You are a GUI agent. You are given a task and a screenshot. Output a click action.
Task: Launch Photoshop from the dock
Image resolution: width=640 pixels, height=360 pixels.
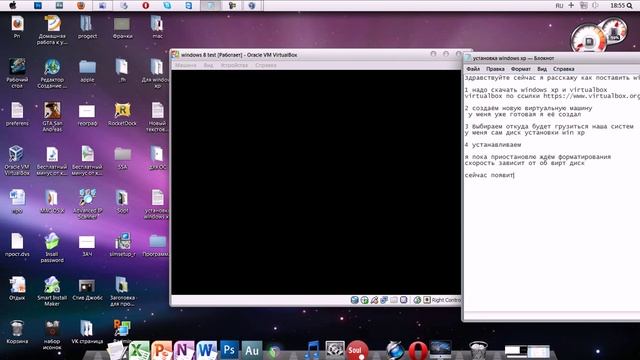(x=229, y=350)
